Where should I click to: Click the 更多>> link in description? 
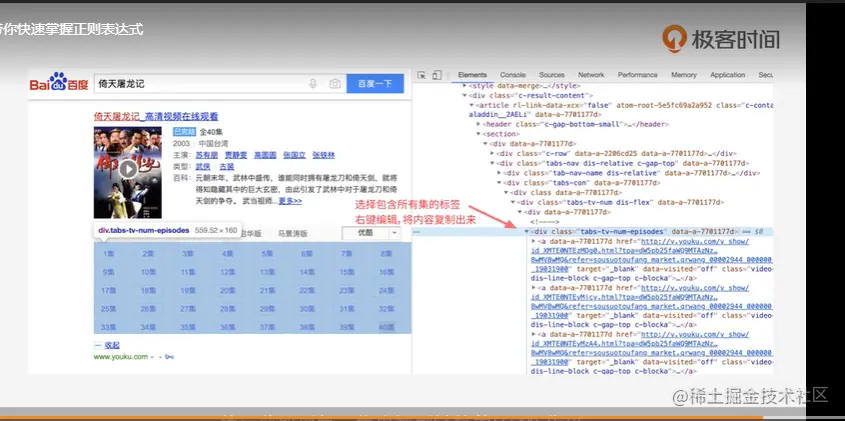[290, 201]
